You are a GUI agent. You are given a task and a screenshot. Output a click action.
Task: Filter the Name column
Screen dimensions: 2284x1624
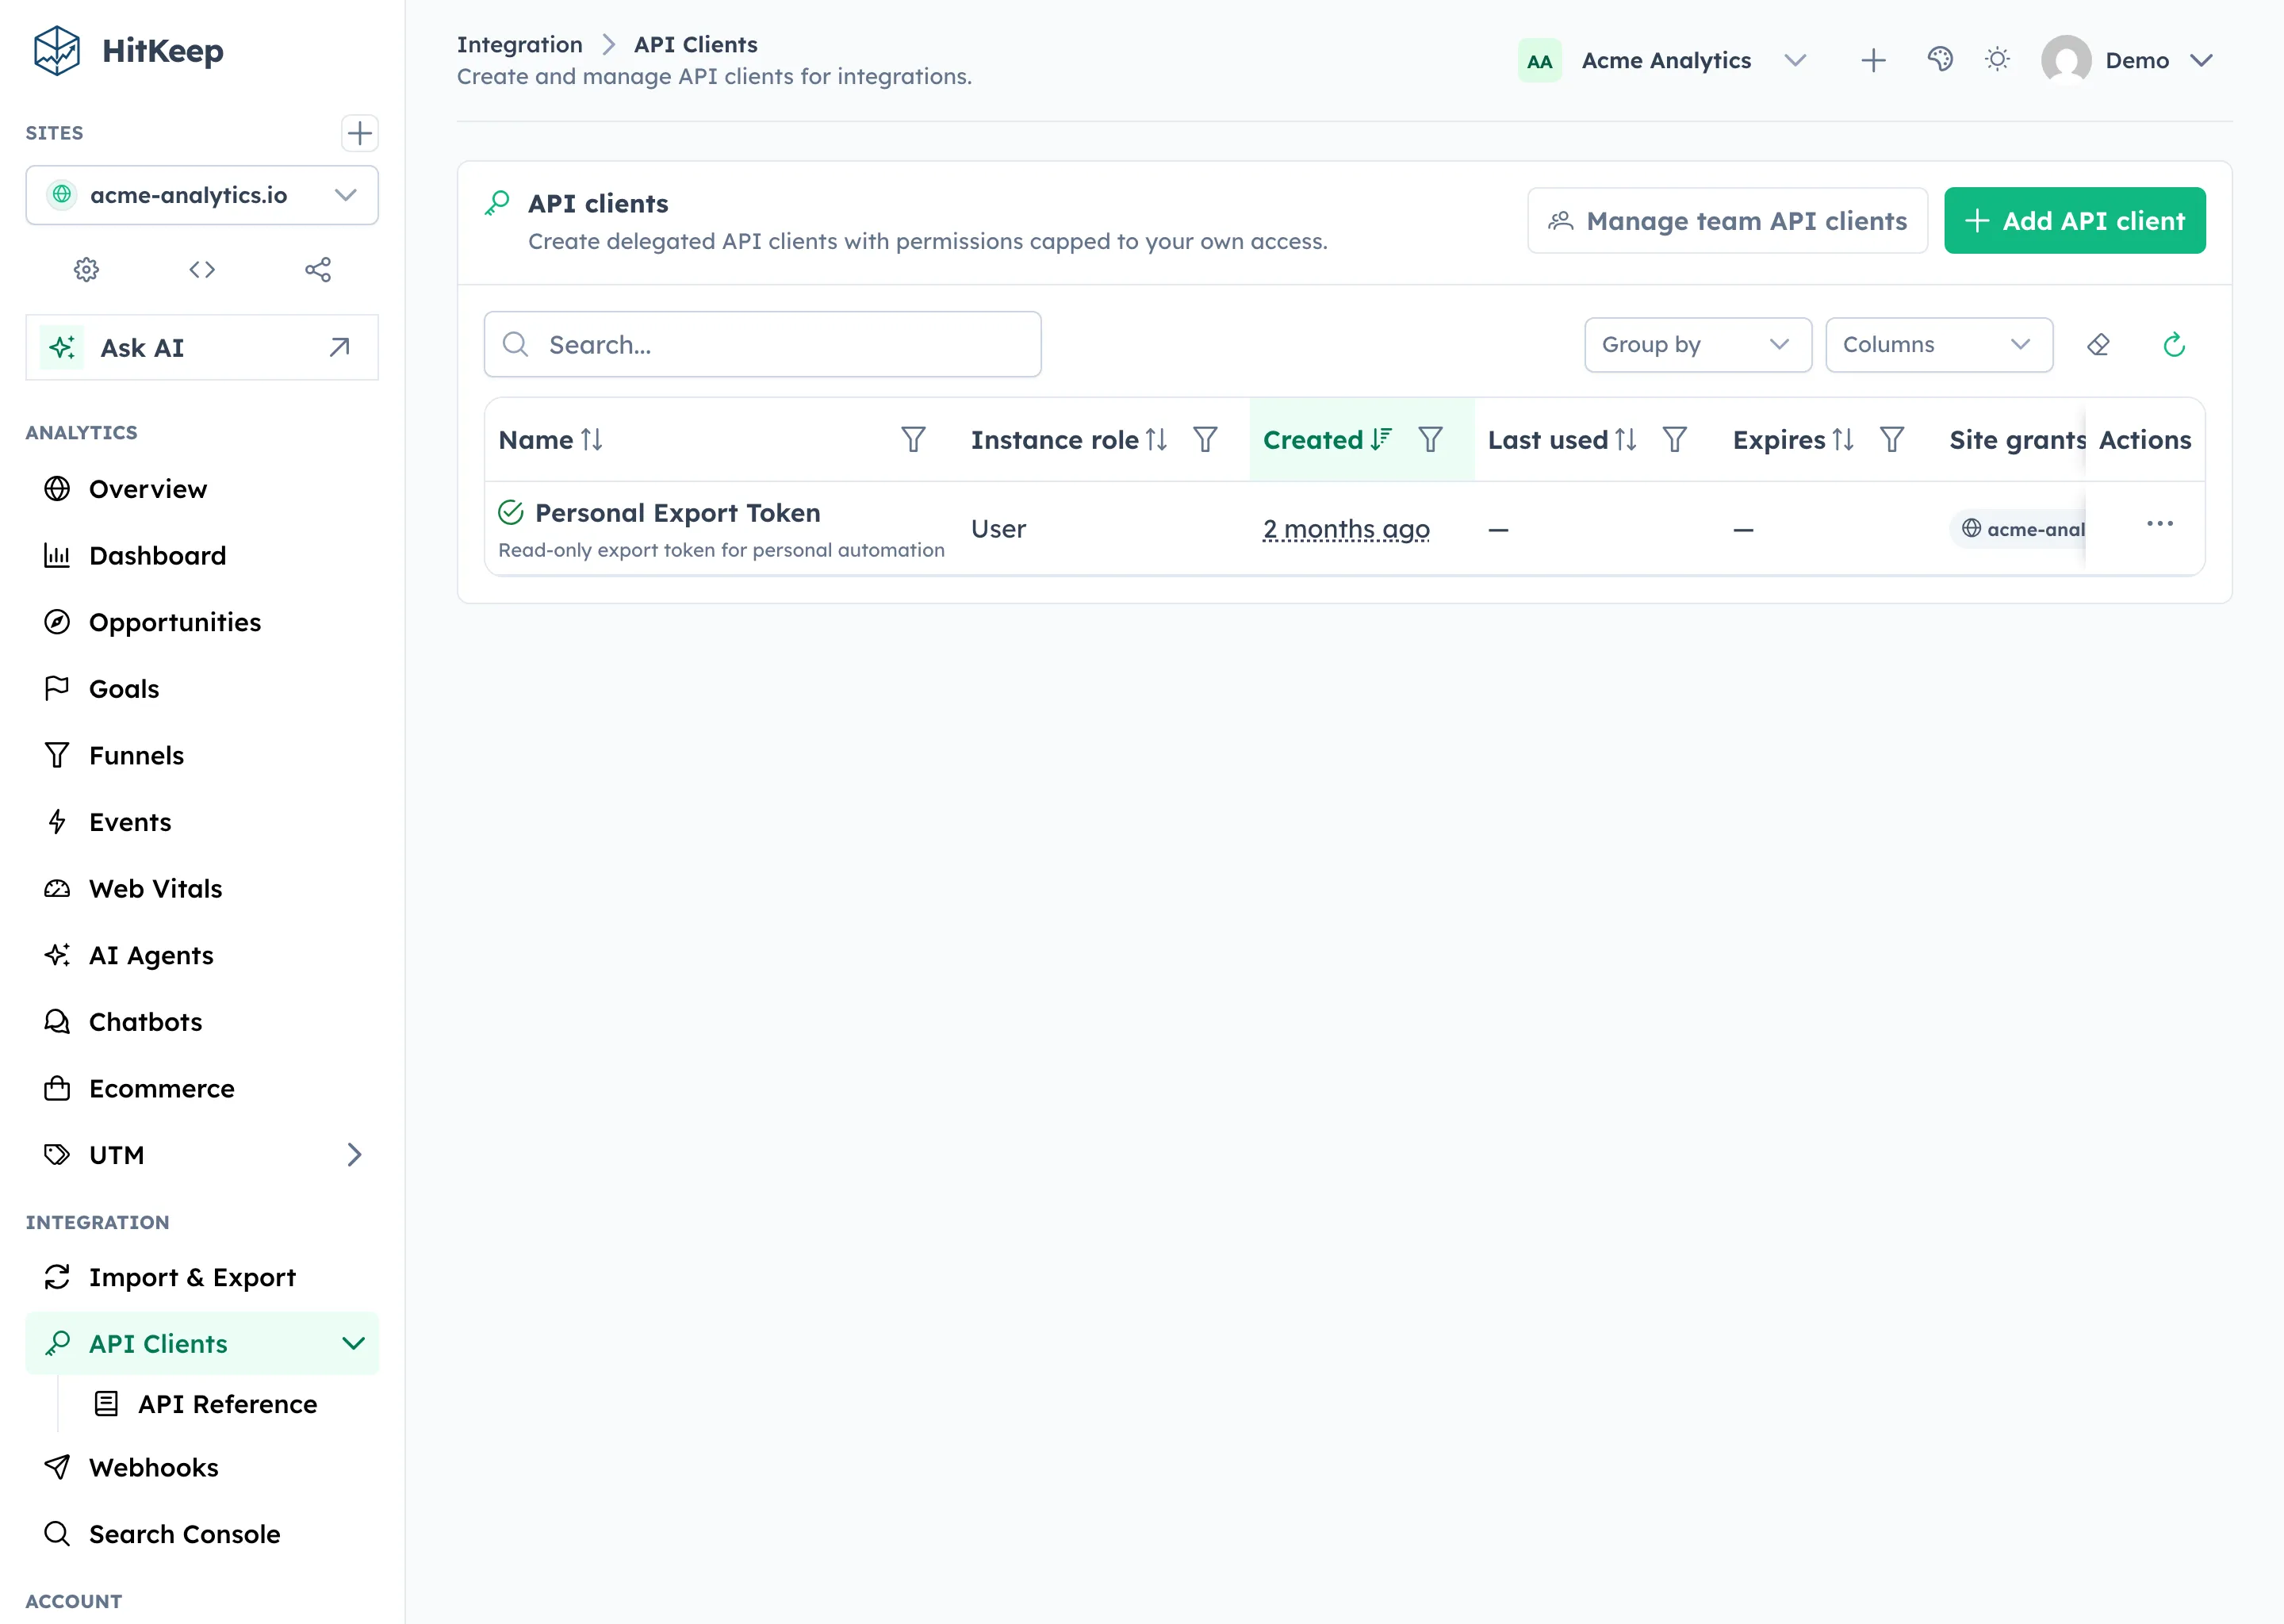coord(913,440)
